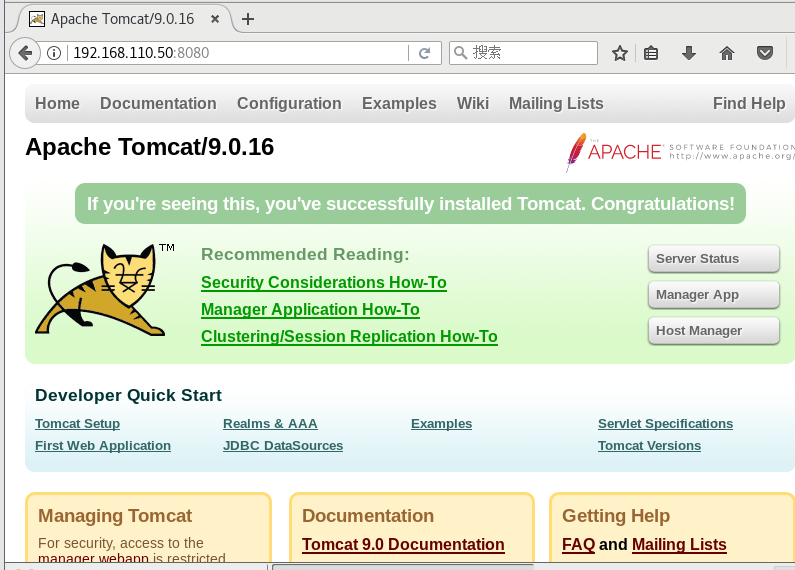Open Mailing Lists link under Getting Help
Image resolution: width=795 pixels, height=570 pixels.
[679, 544]
